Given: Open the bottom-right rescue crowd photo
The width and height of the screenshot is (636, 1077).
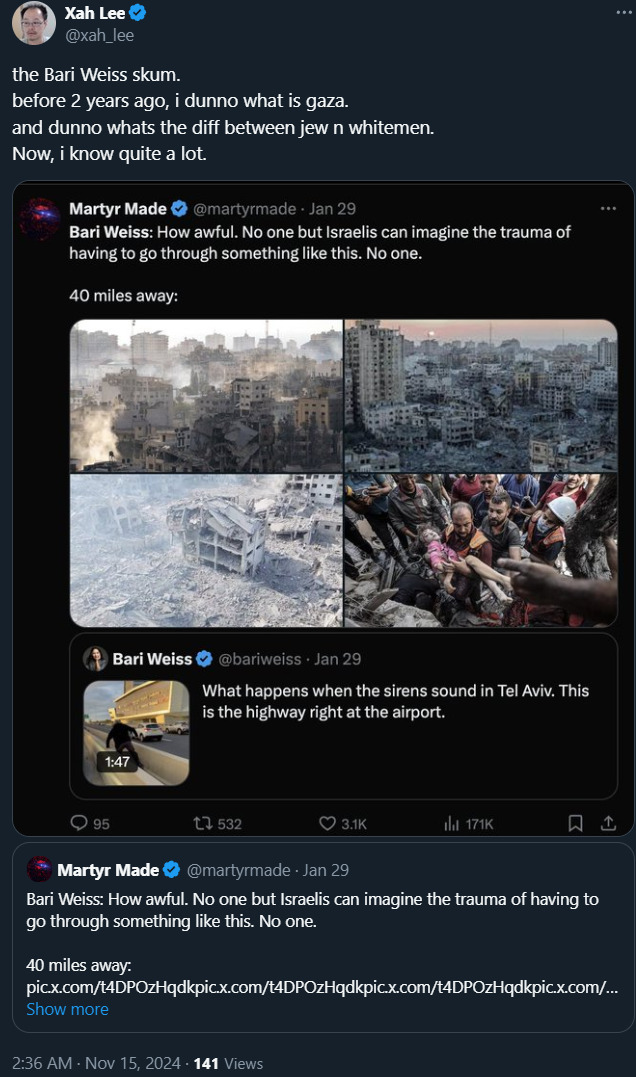Looking at the screenshot, I should click(x=481, y=550).
